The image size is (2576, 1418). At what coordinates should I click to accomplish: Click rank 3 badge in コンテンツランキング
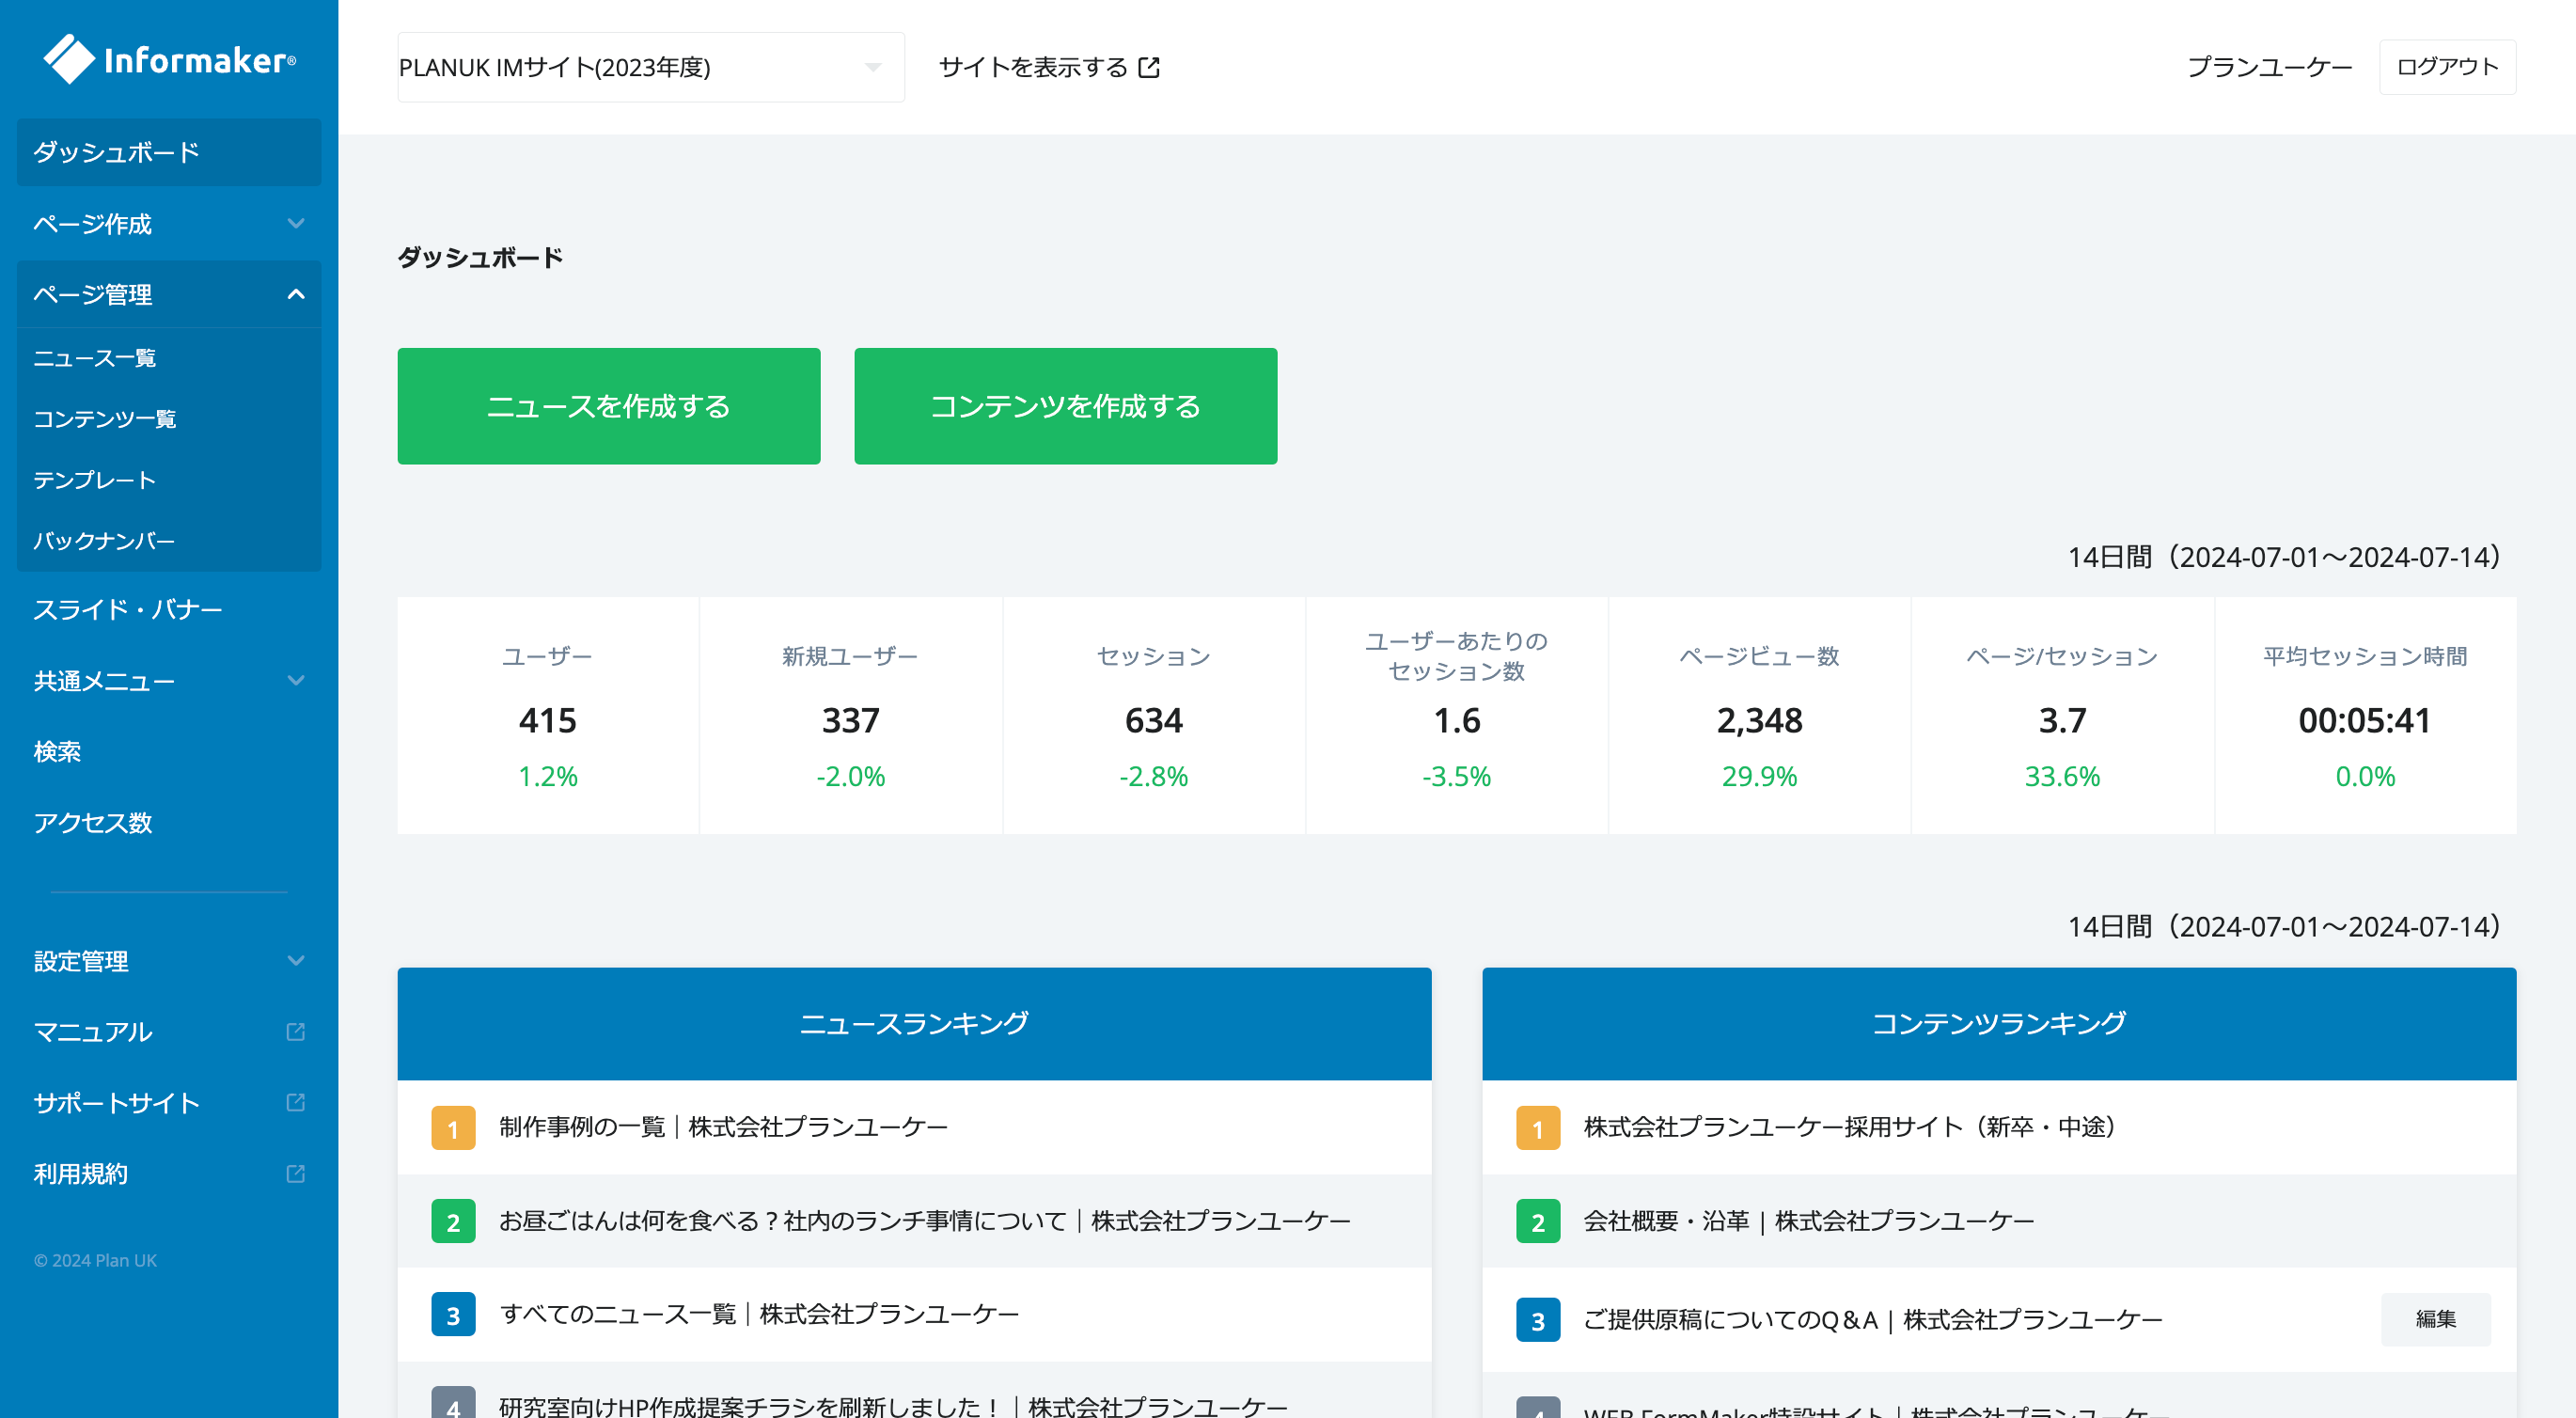pos(1538,1320)
